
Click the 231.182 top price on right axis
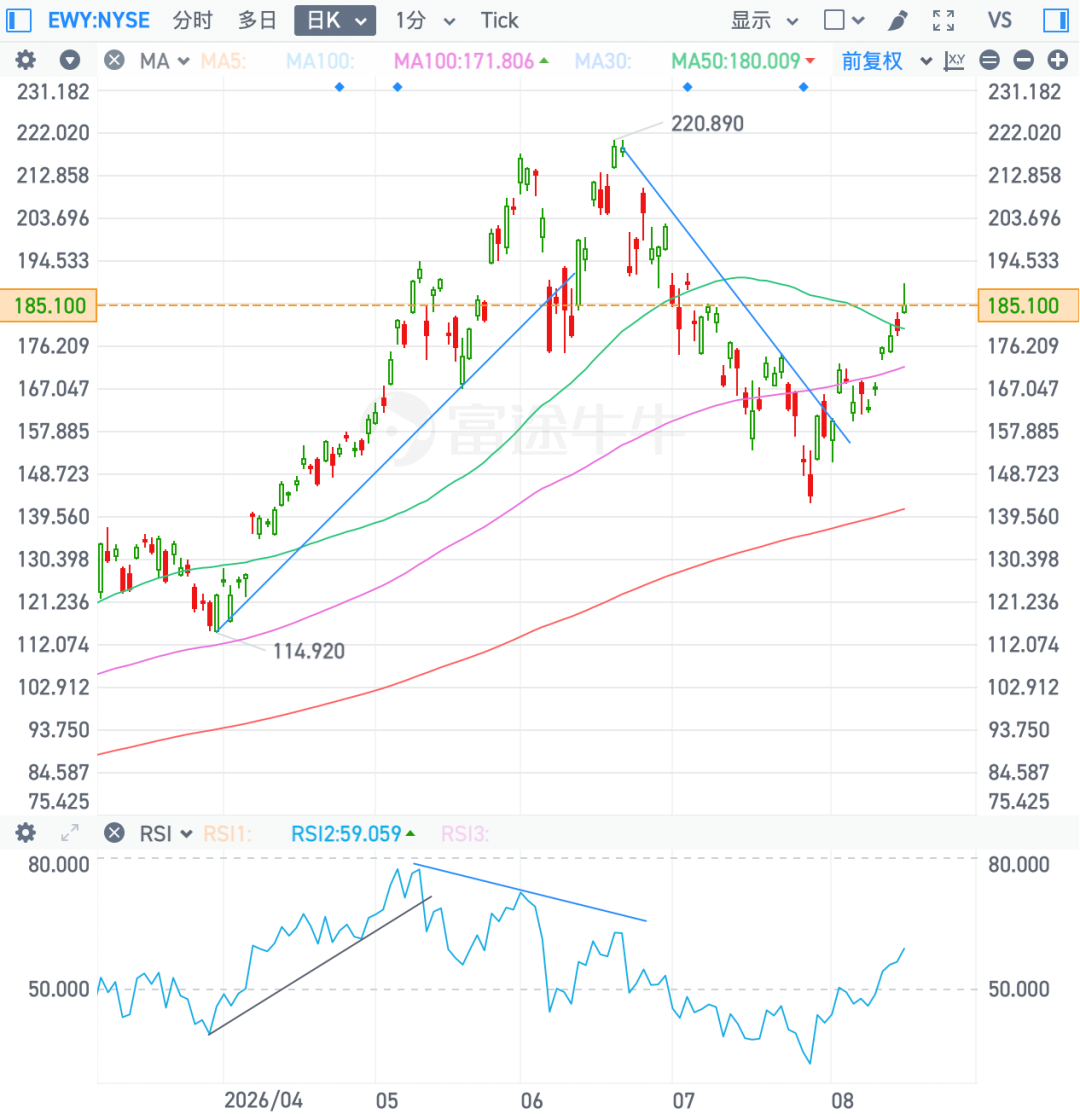(1024, 92)
